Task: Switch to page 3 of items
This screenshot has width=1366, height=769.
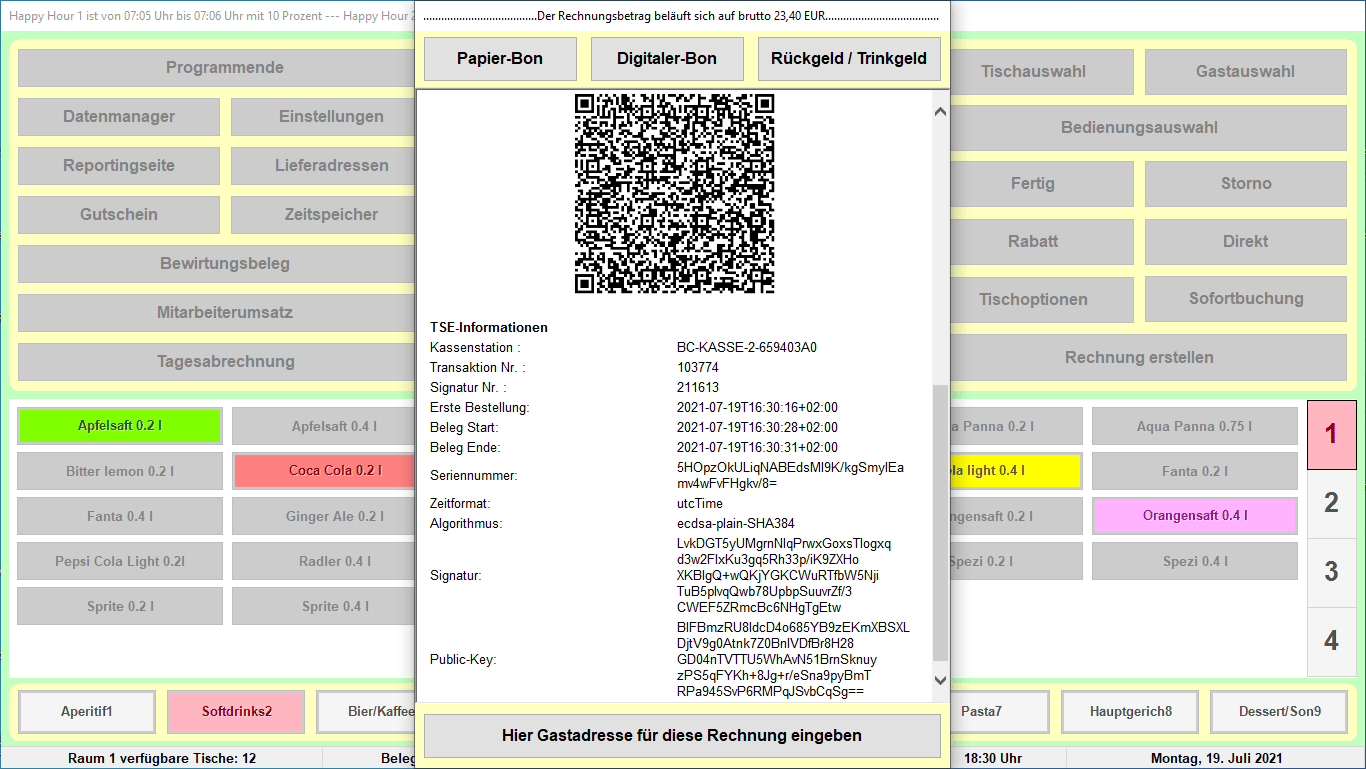Action: click(1331, 572)
